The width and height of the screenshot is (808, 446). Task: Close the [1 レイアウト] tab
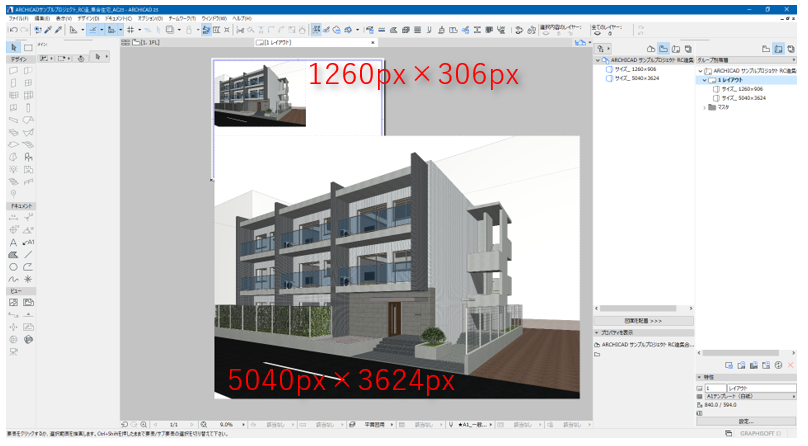[373, 43]
